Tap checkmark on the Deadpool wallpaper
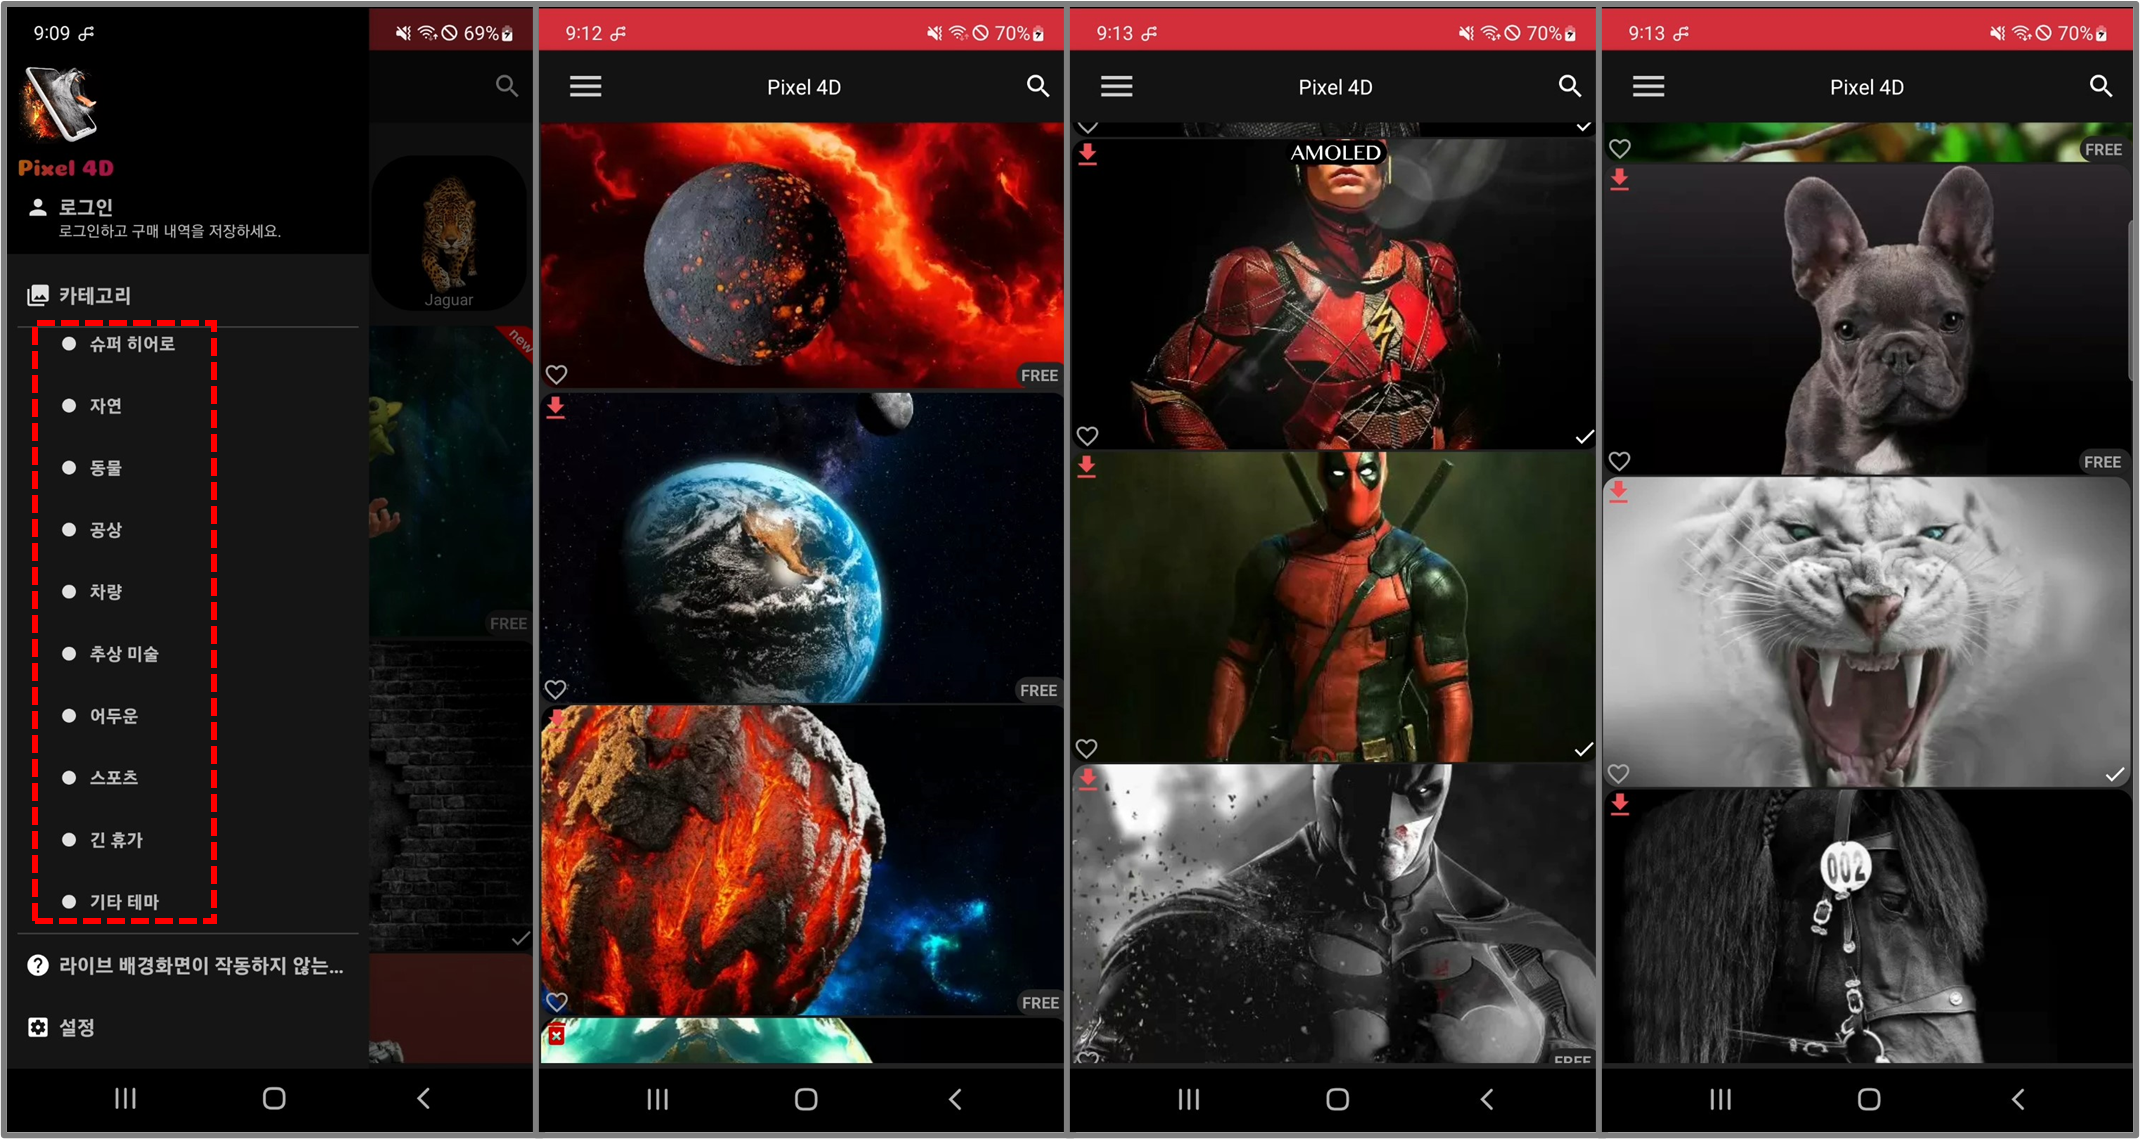2140x1139 pixels. pyautogui.click(x=1583, y=749)
